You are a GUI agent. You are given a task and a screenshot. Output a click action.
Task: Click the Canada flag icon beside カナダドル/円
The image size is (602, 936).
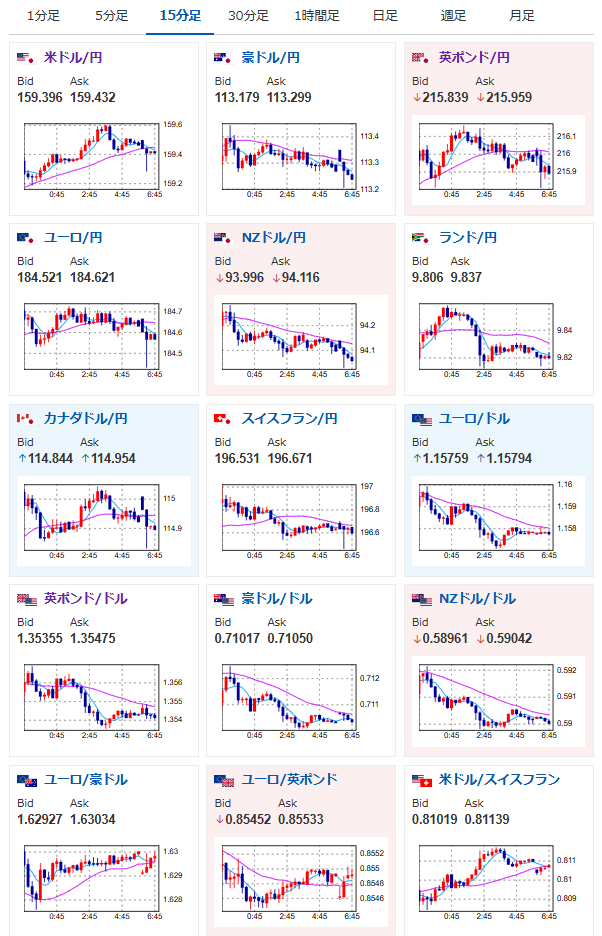click(x=26, y=419)
